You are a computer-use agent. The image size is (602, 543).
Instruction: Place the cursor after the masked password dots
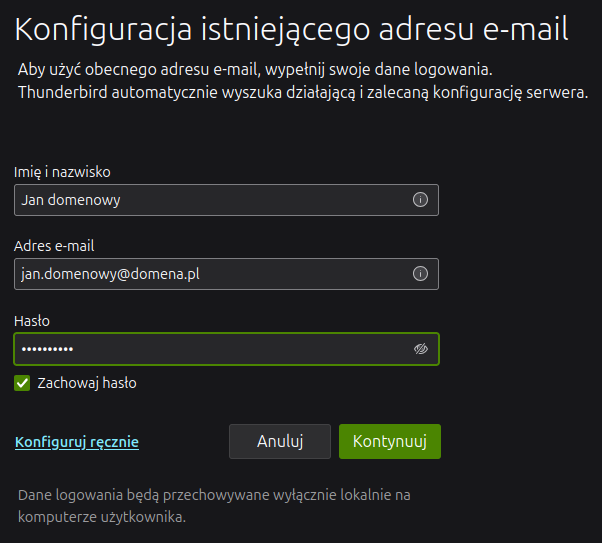click(75, 349)
